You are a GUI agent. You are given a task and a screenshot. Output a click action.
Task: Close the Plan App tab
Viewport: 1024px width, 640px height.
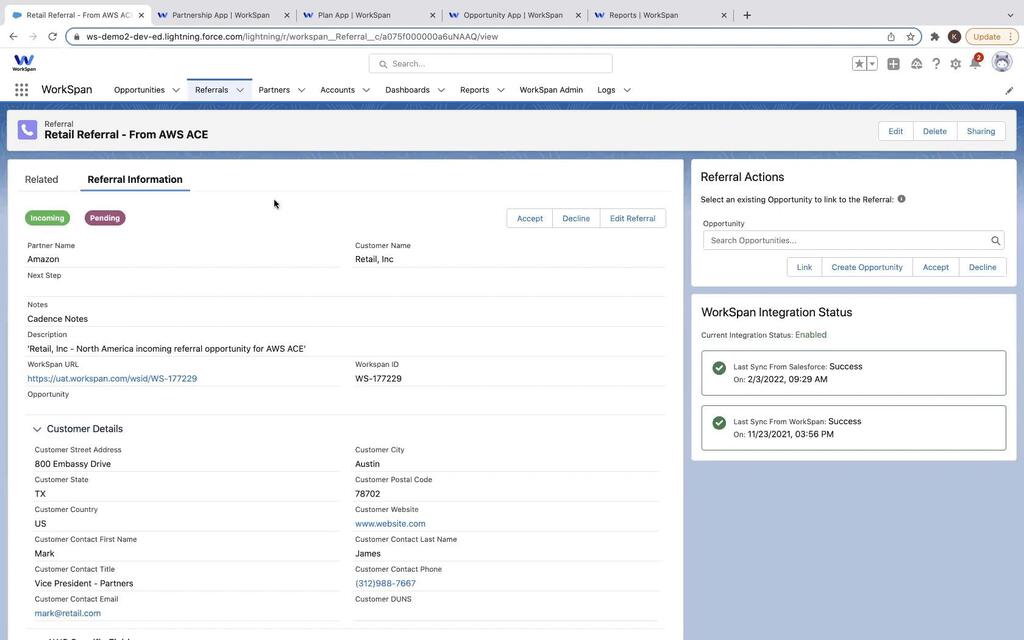tap(432, 15)
